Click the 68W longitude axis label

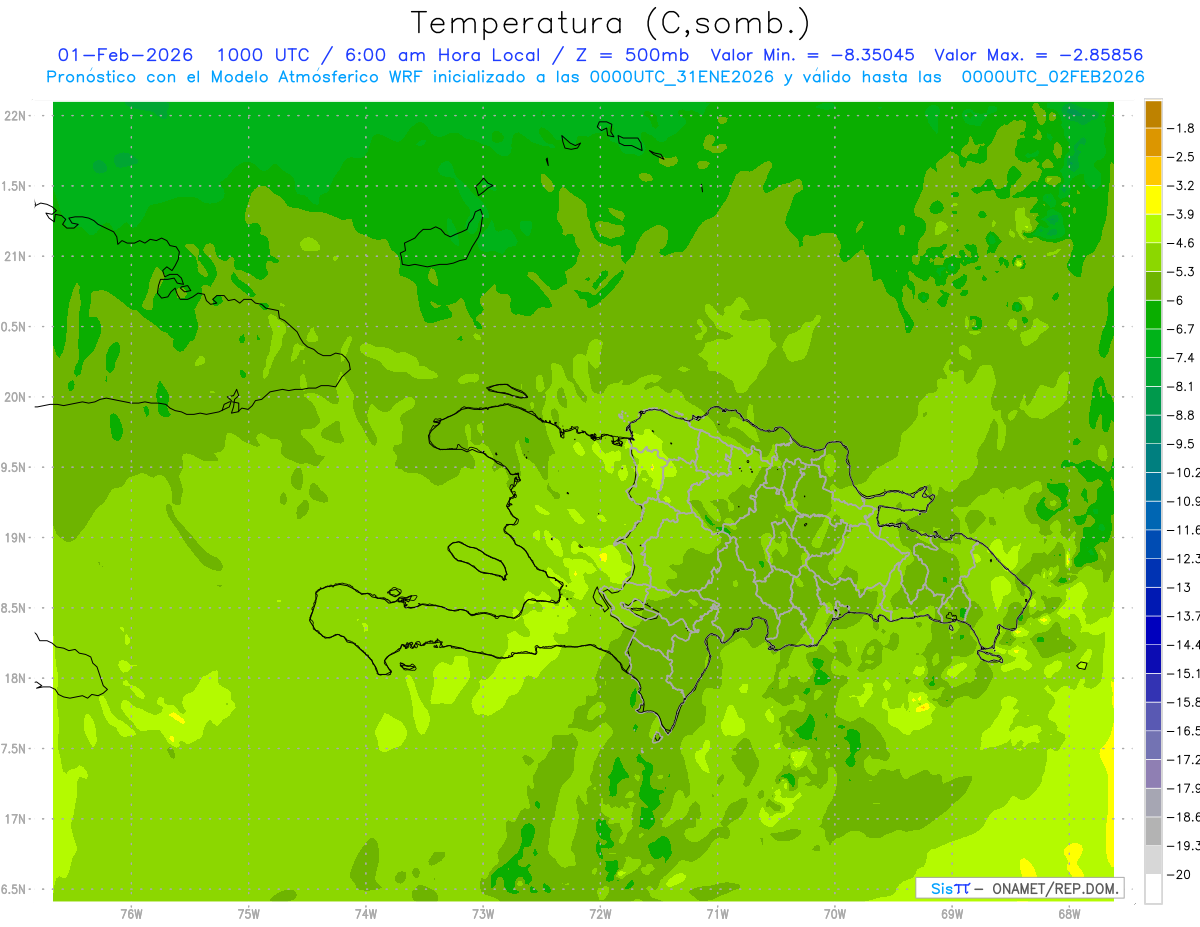pos(1069,913)
